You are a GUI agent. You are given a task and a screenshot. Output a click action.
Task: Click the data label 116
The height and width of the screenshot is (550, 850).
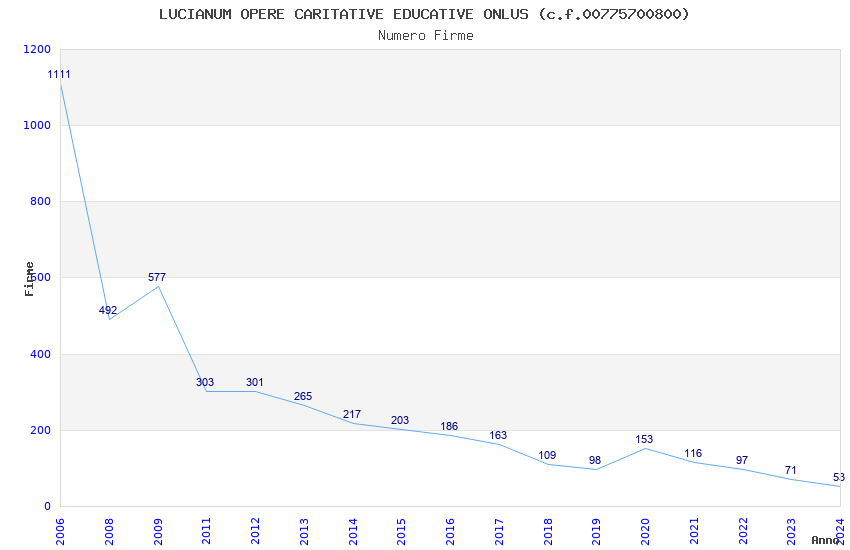point(693,453)
